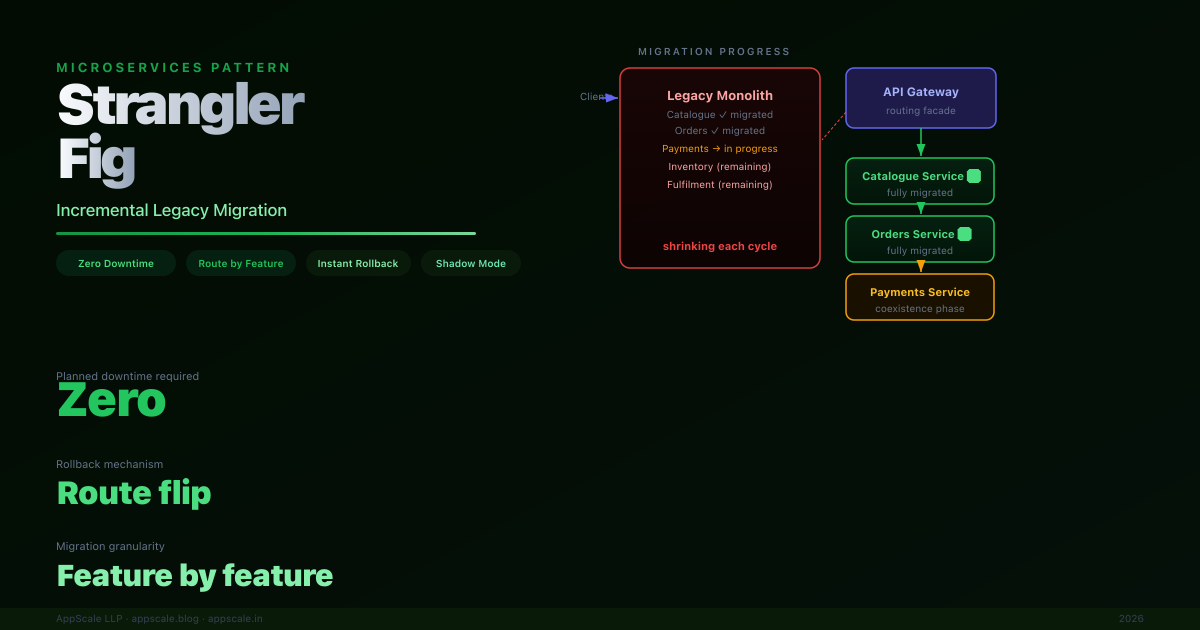Screen dimensions: 1200x630
Task: Select the Route by Feature pill
Action: pos(241,264)
